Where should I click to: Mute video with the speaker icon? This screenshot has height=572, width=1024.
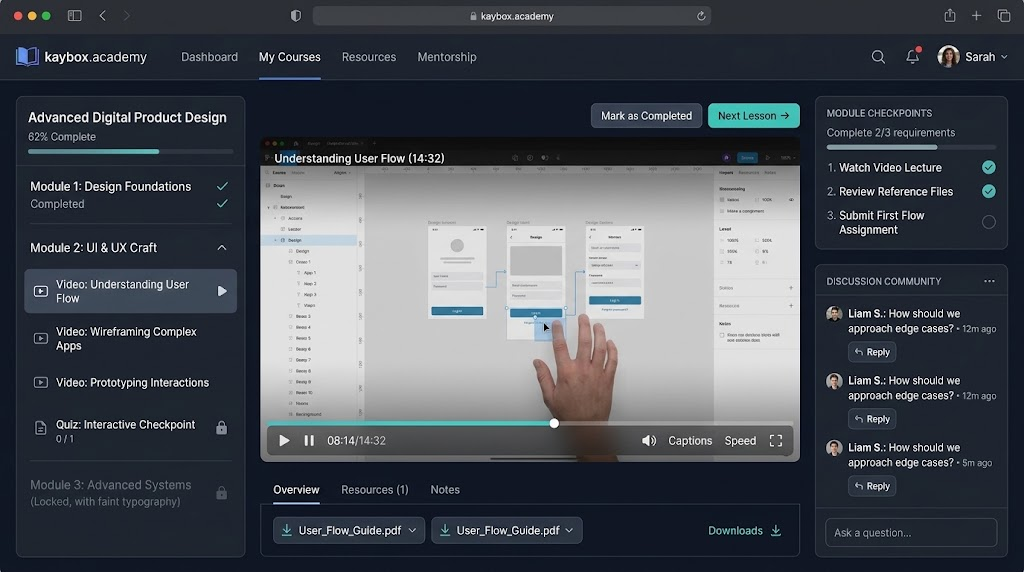648,441
